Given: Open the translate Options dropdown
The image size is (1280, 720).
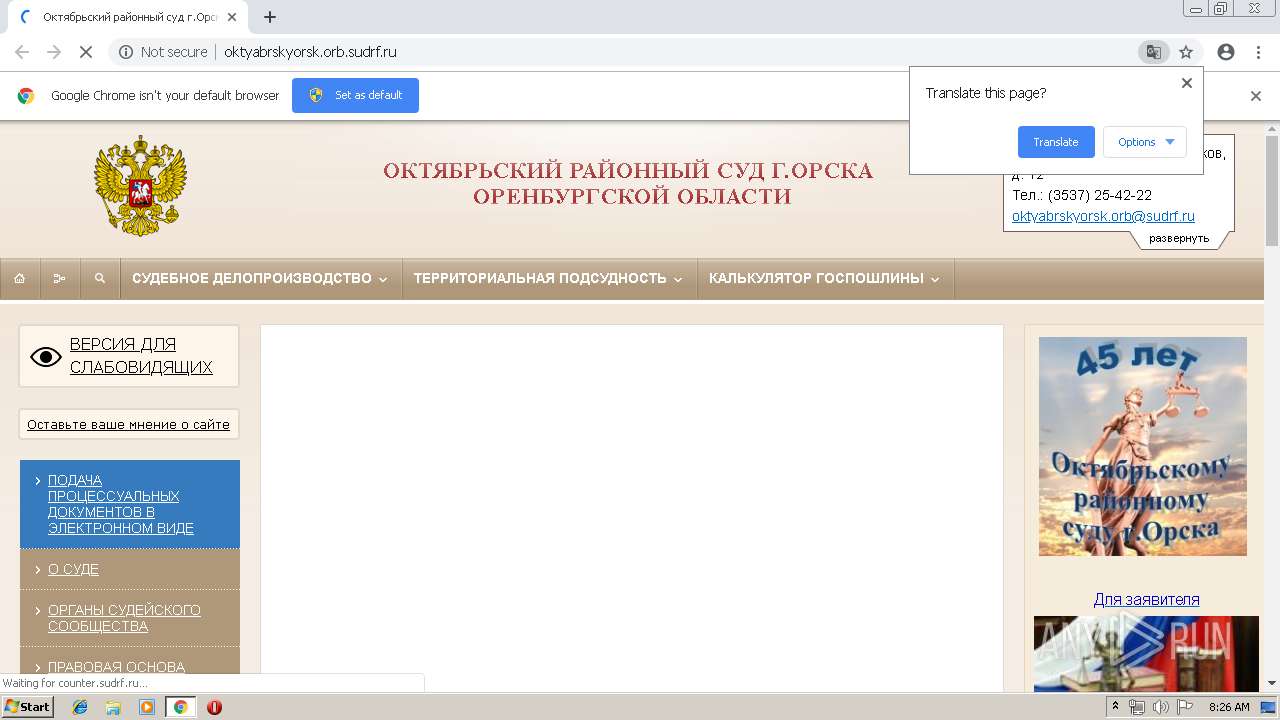Looking at the screenshot, I should click(1145, 142).
